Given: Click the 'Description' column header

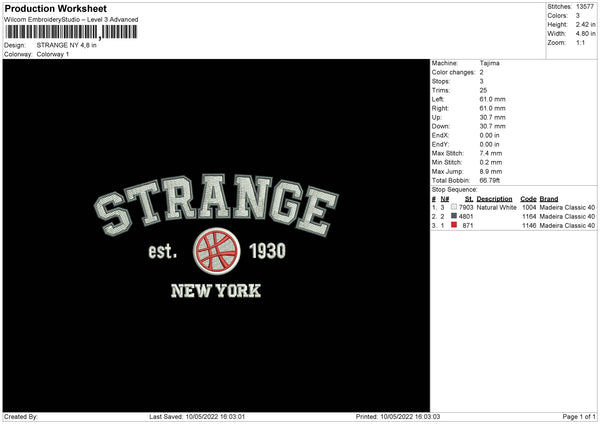Looking at the screenshot, I should (x=494, y=199).
